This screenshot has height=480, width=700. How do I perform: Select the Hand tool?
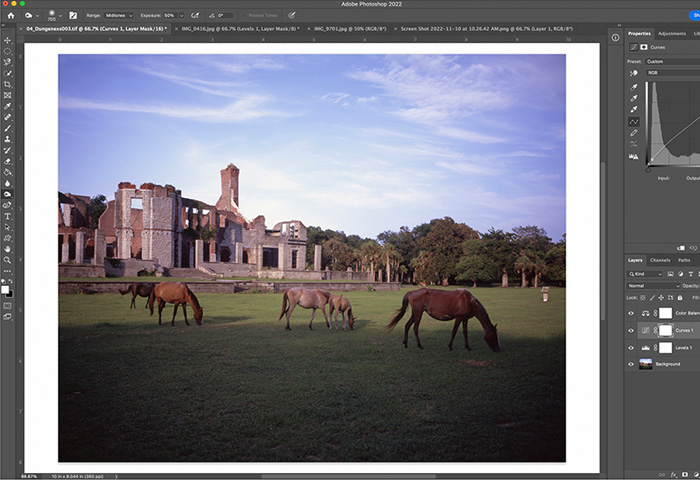tap(8, 249)
